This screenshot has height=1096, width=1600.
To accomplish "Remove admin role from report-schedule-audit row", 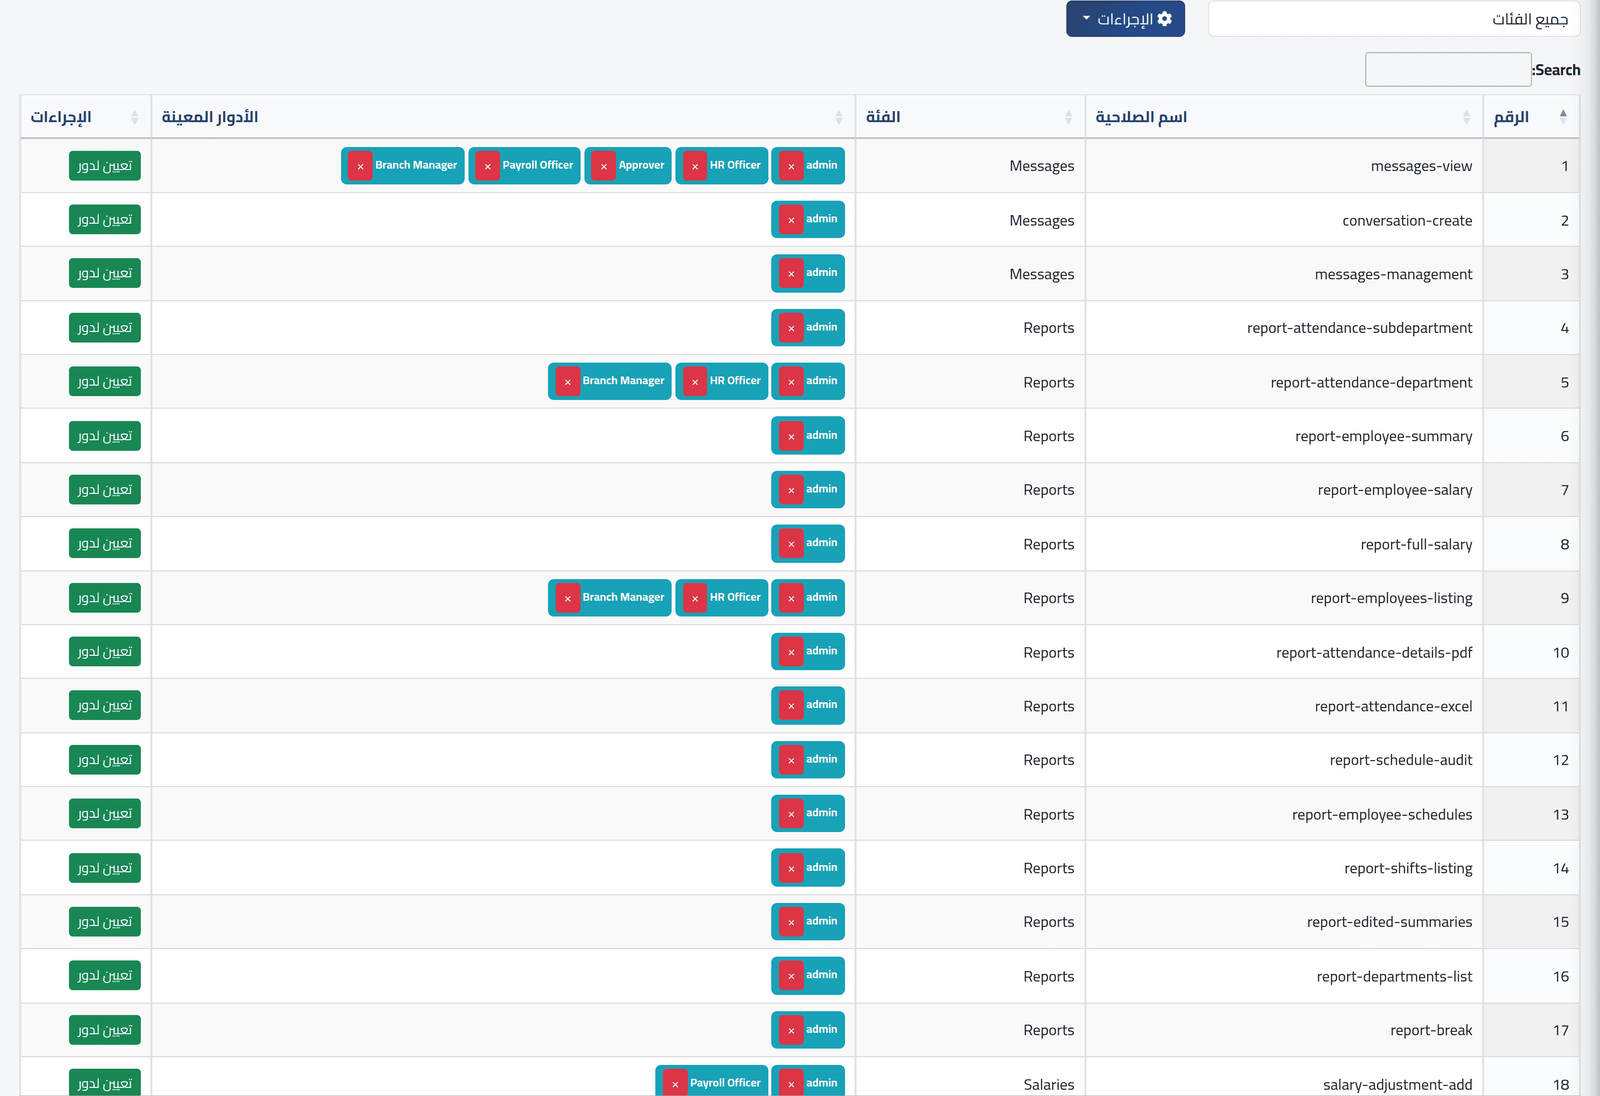I will click(791, 760).
